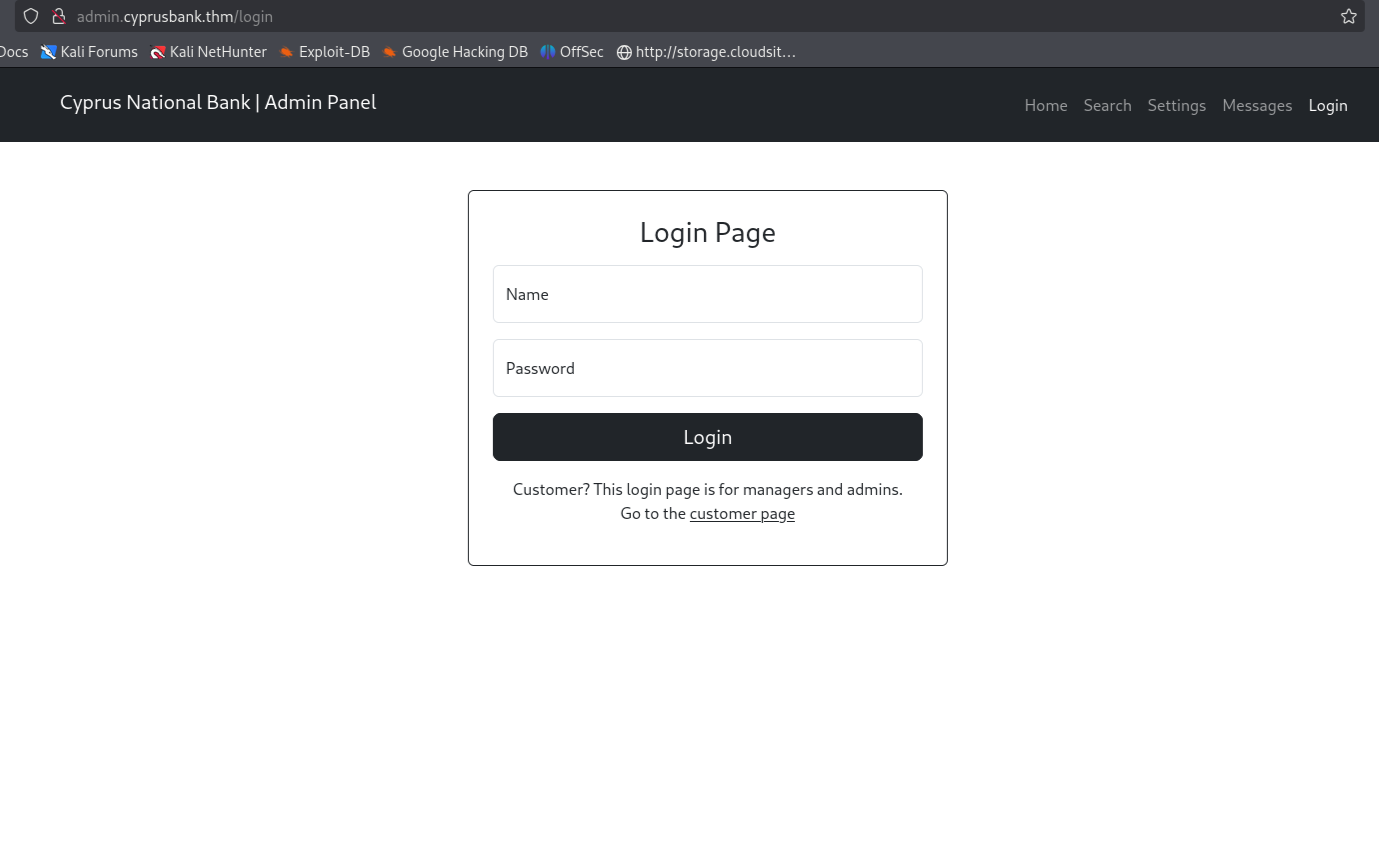Screen dimensions: 1379x866
Task: Focus the Password input field
Action: (x=708, y=368)
